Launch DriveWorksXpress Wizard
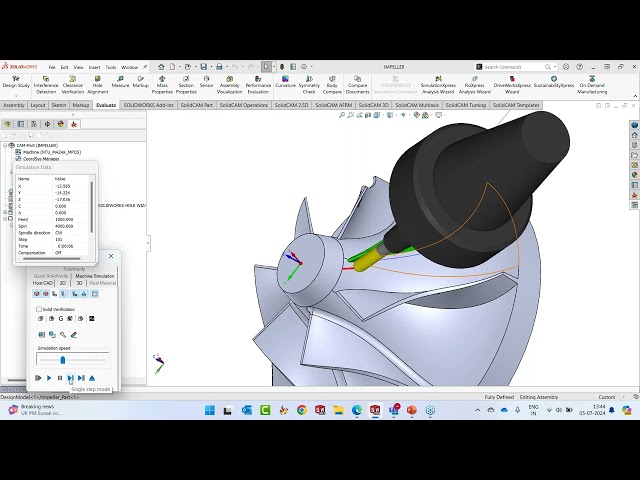 click(x=512, y=85)
